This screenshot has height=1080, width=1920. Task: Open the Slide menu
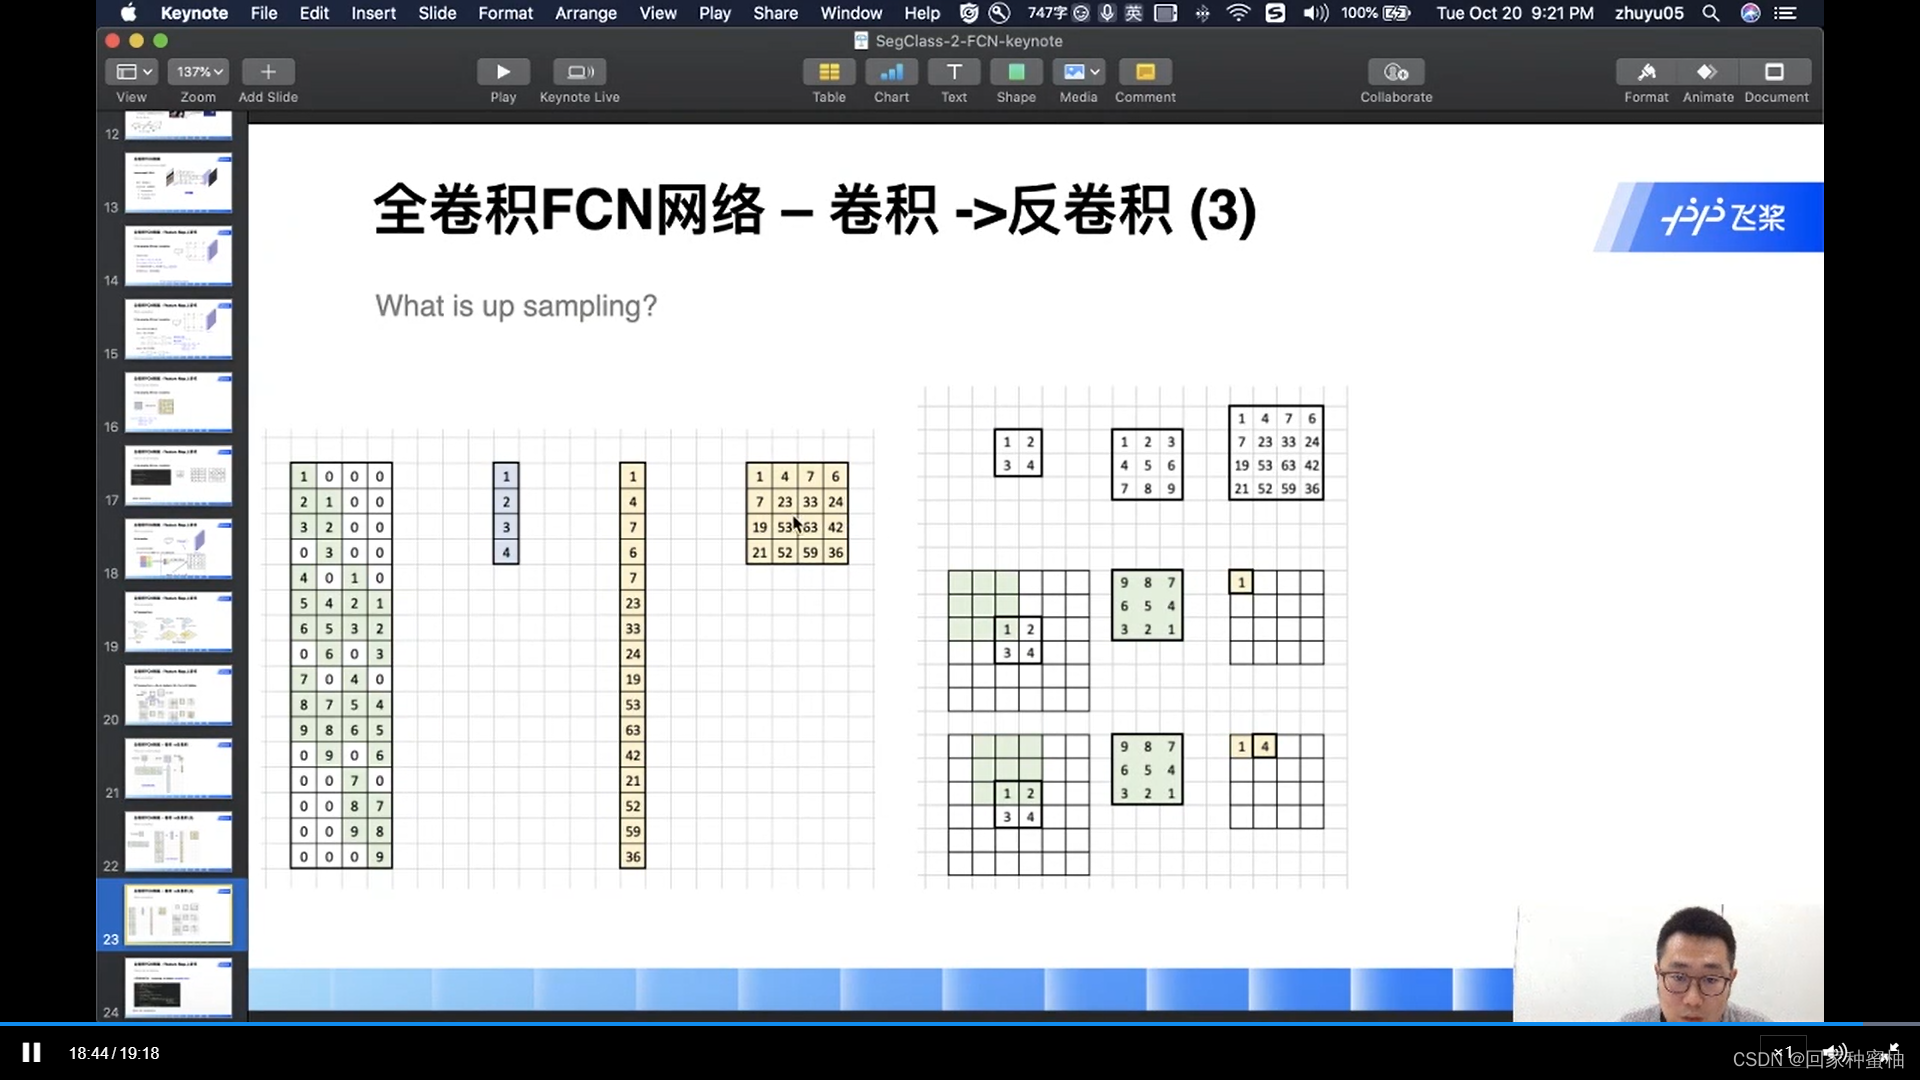(x=437, y=13)
